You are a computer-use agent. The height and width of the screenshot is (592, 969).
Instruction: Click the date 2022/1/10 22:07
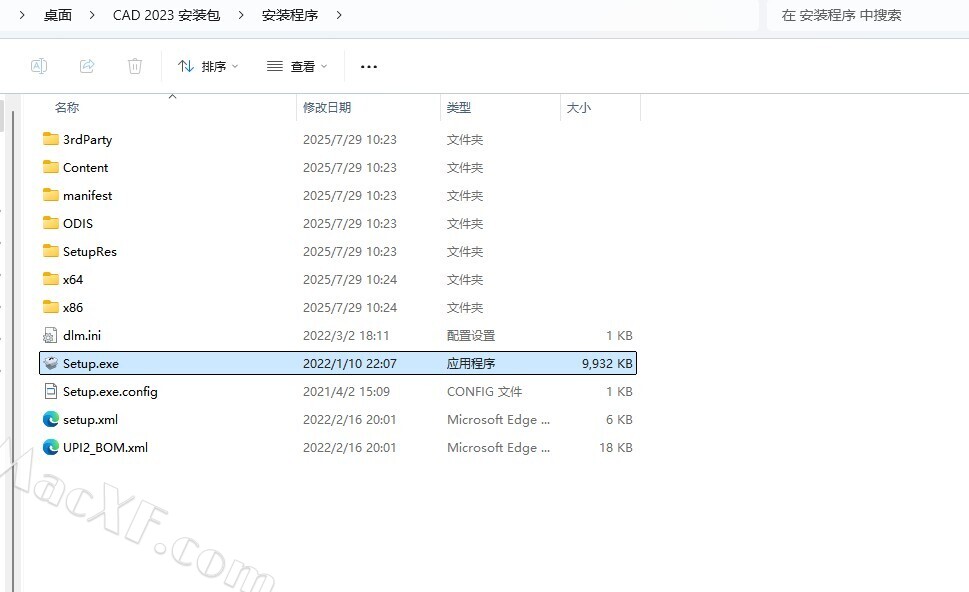pyautogui.click(x=350, y=363)
